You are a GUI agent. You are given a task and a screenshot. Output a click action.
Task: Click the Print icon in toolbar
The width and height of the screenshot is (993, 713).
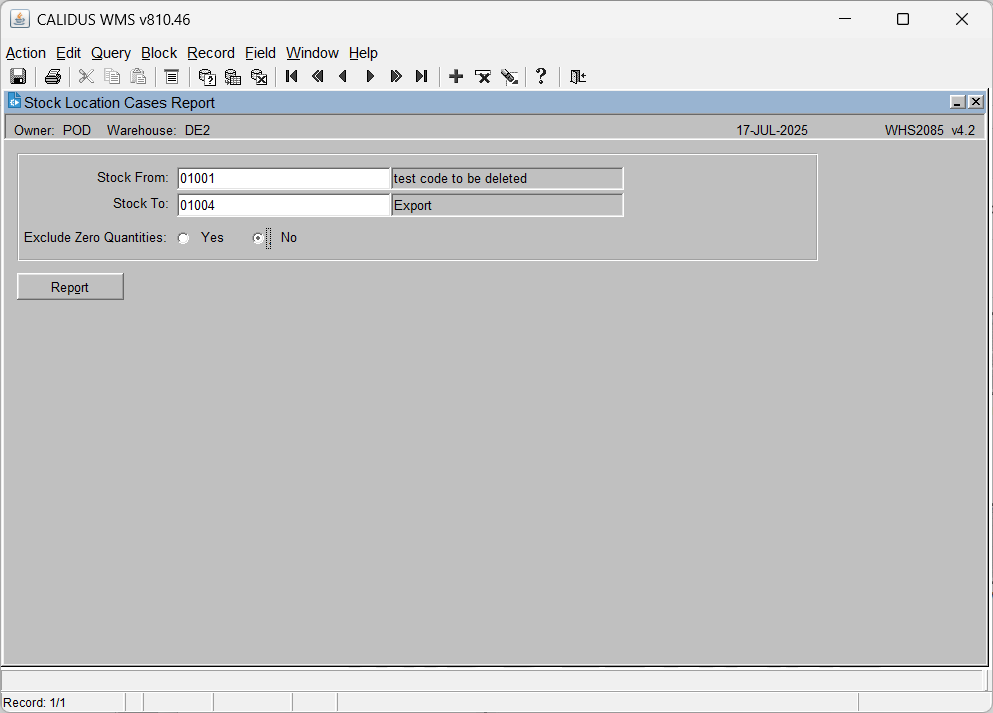pos(53,77)
